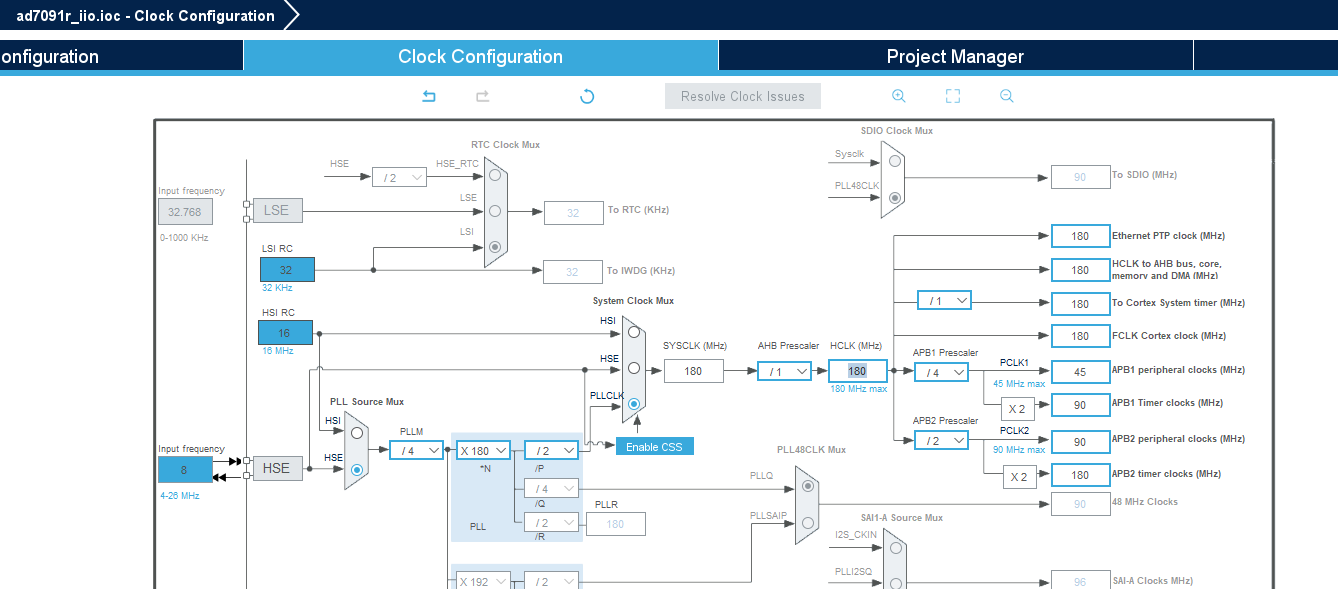Select LSE radio in RTC Clock Mux
Screen dimensions: 1338x589
point(495,210)
